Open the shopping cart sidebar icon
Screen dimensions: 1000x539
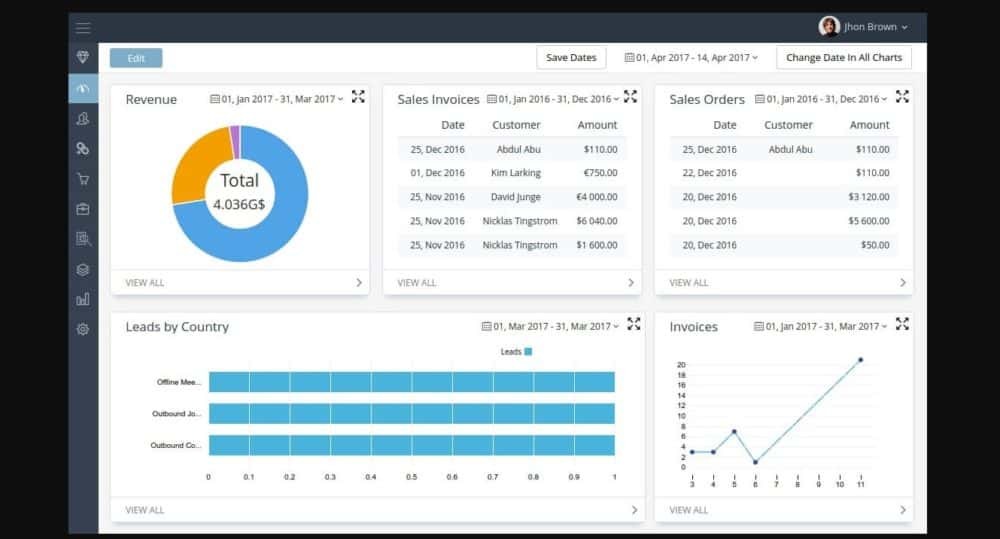pos(83,179)
